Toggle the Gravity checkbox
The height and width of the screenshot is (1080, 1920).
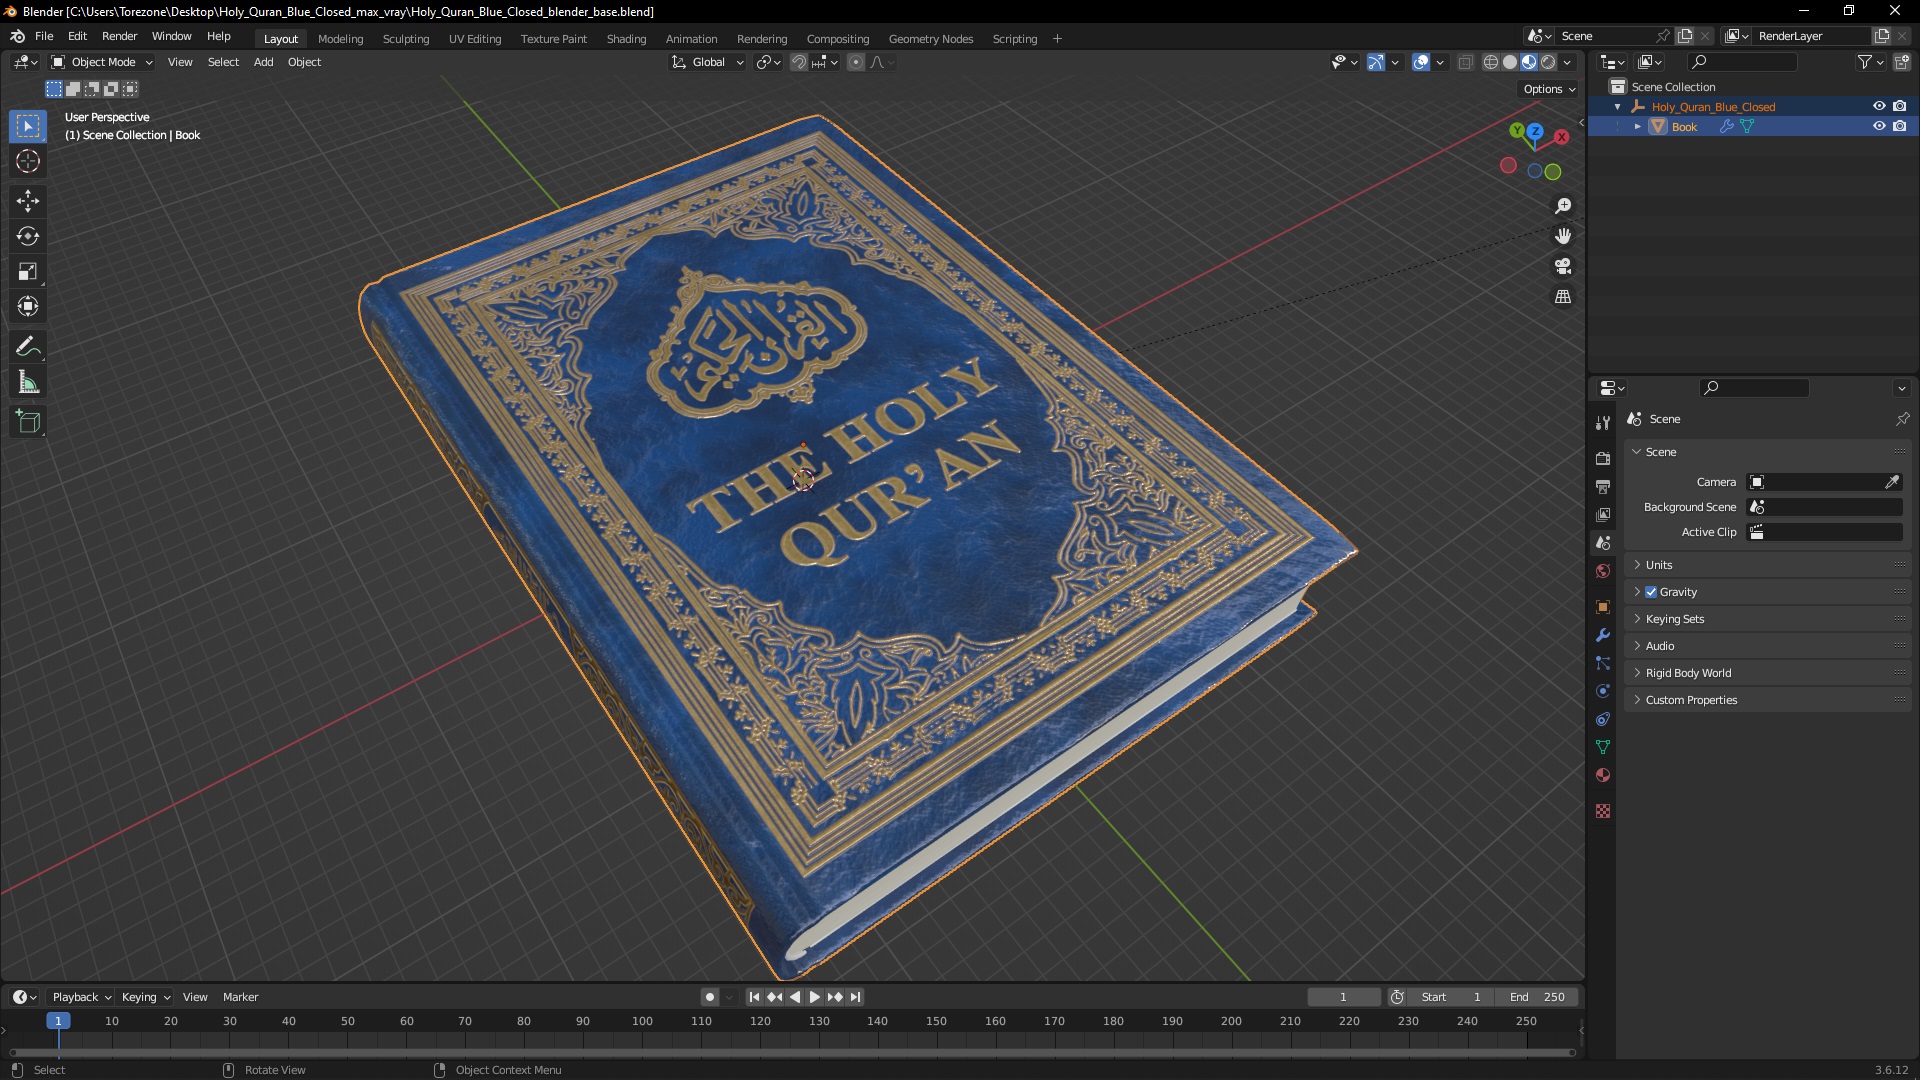click(x=1651, y=592)
